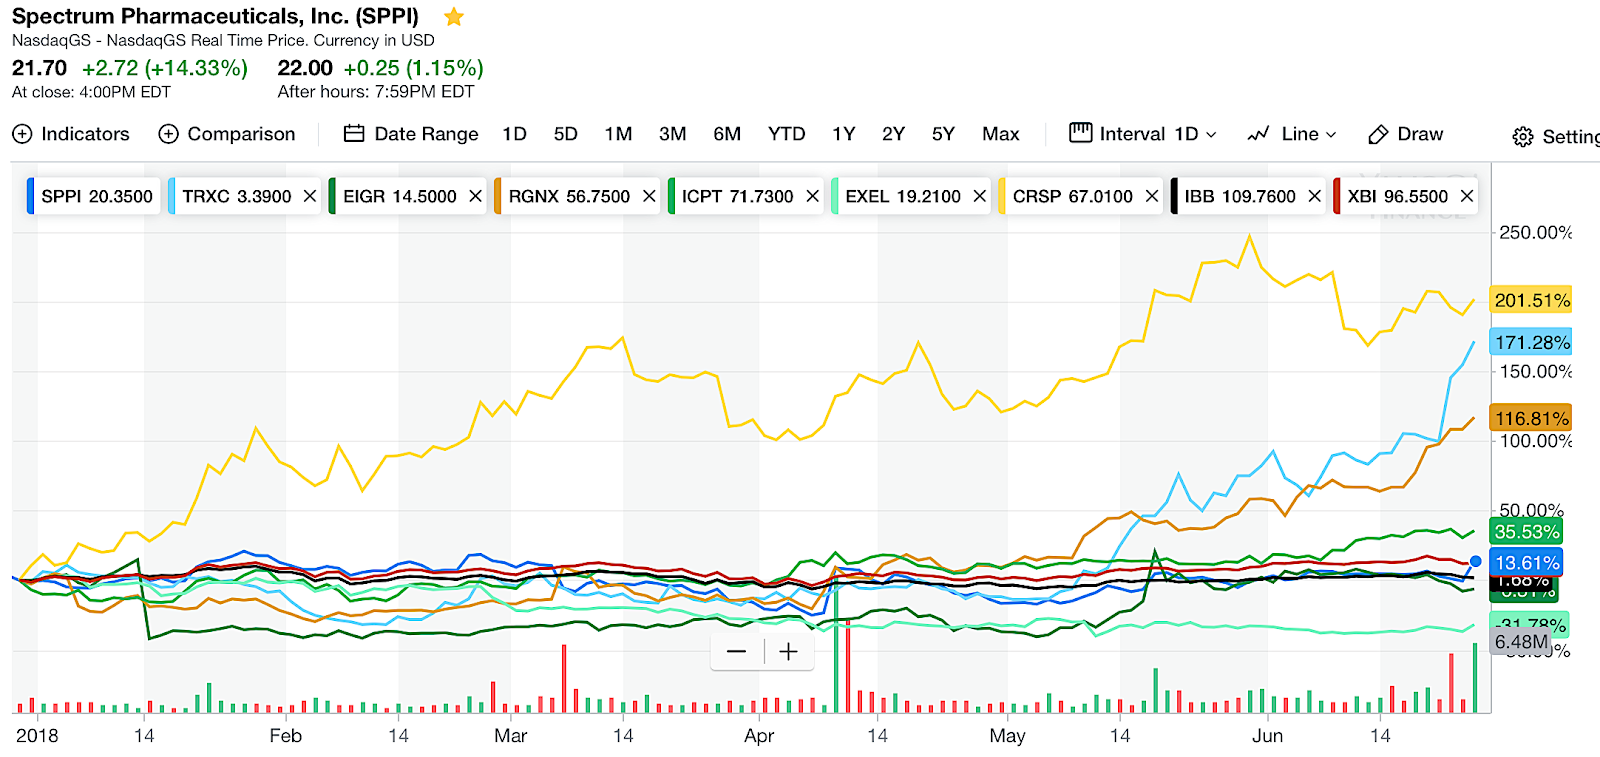
Task: Click the CRSP 67.0100 legend label
Action: tap(1072, 196)
